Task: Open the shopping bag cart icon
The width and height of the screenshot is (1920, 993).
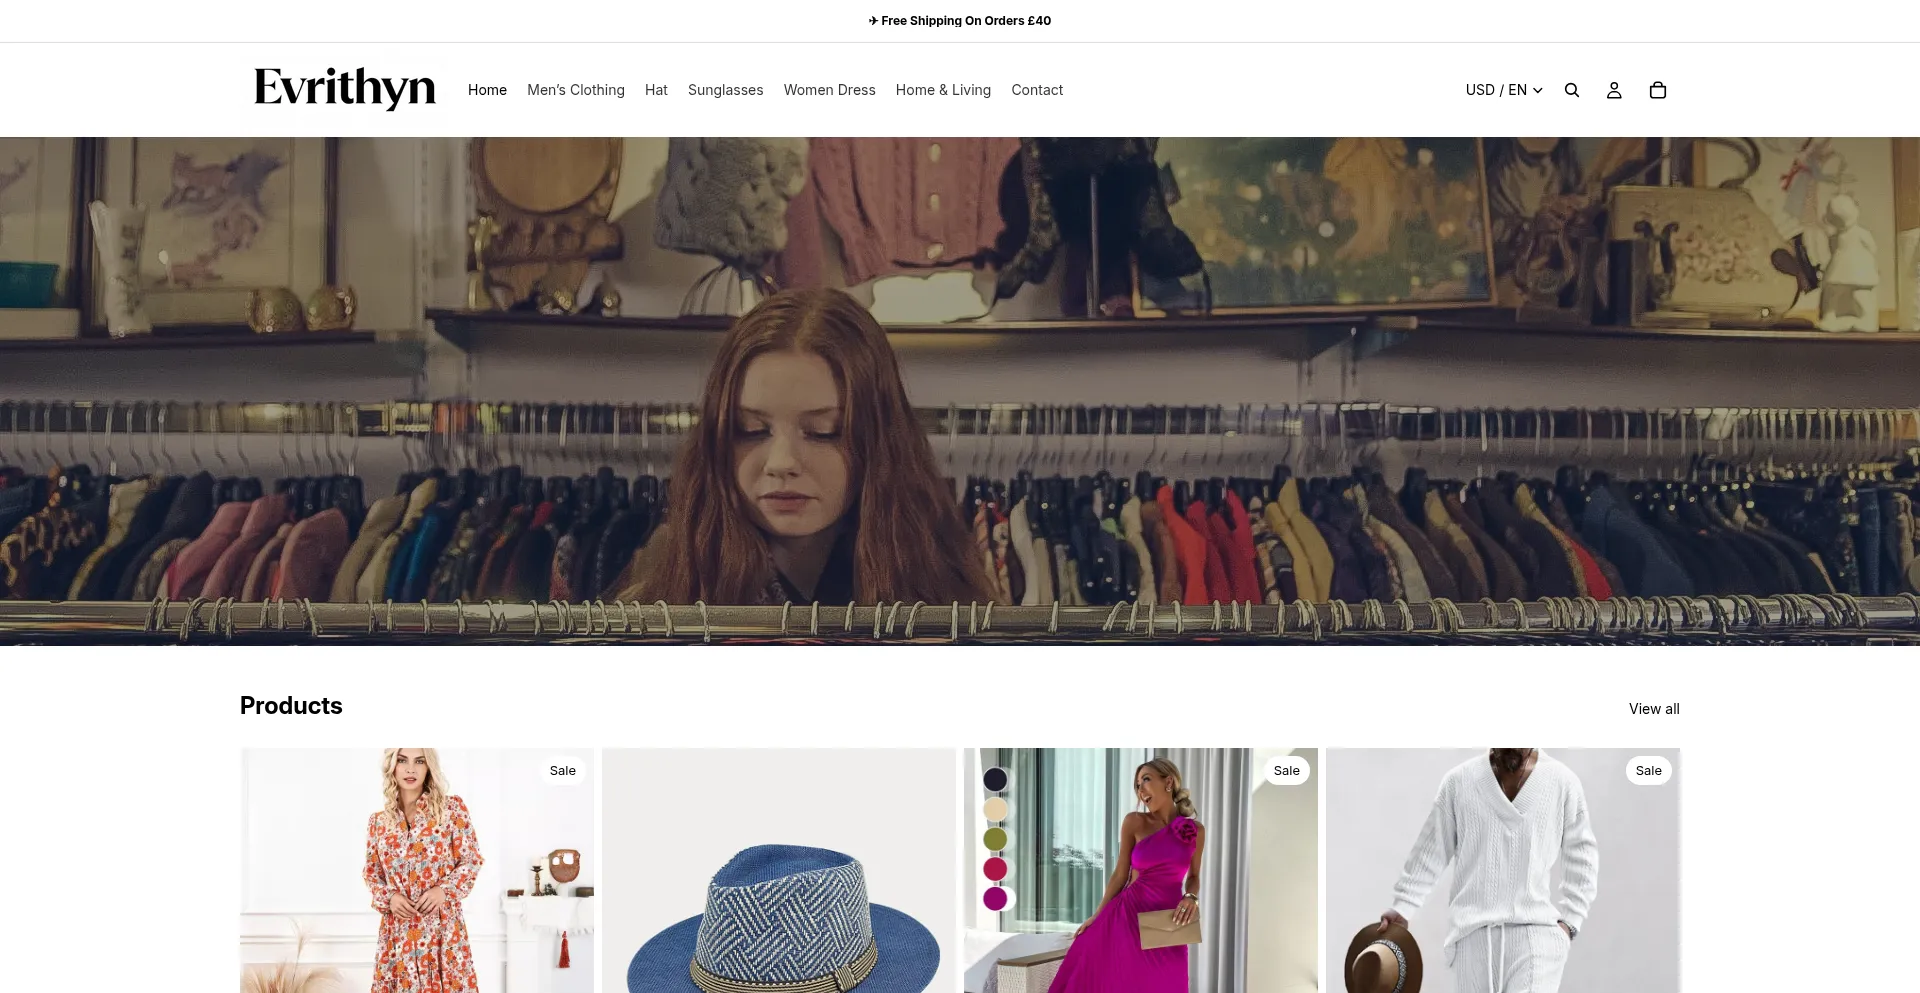Action: (x=1658, y=90)
